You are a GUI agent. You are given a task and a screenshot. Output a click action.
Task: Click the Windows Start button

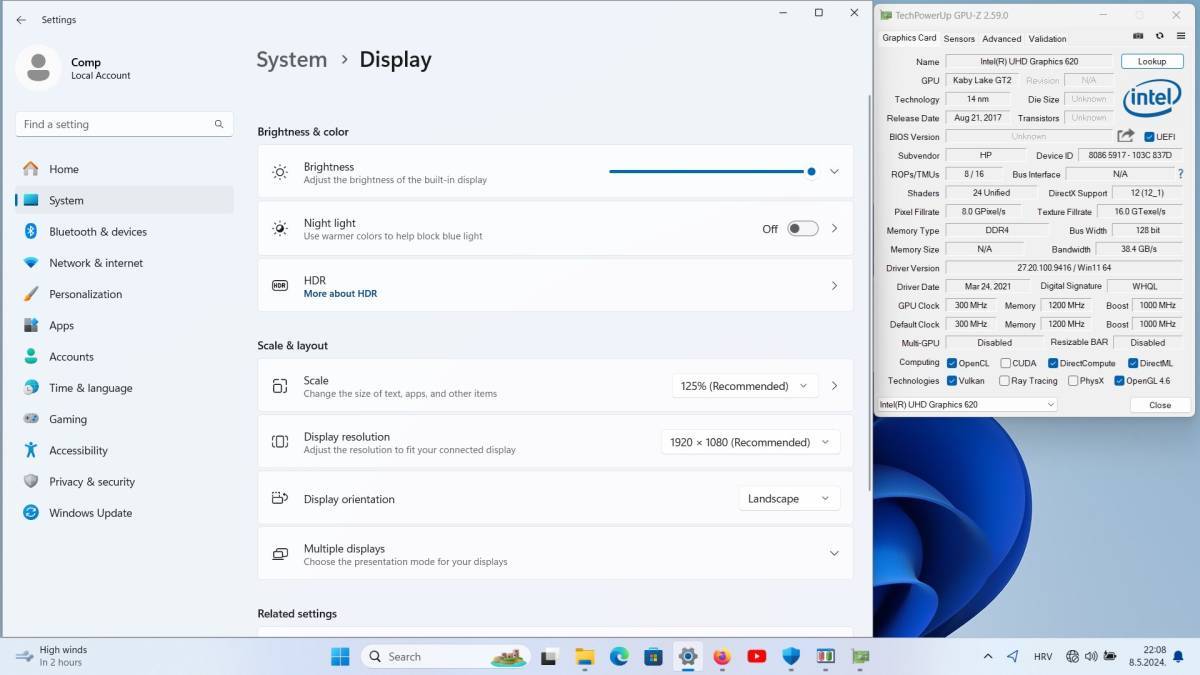pyautogui.click(x=340, y=656)
